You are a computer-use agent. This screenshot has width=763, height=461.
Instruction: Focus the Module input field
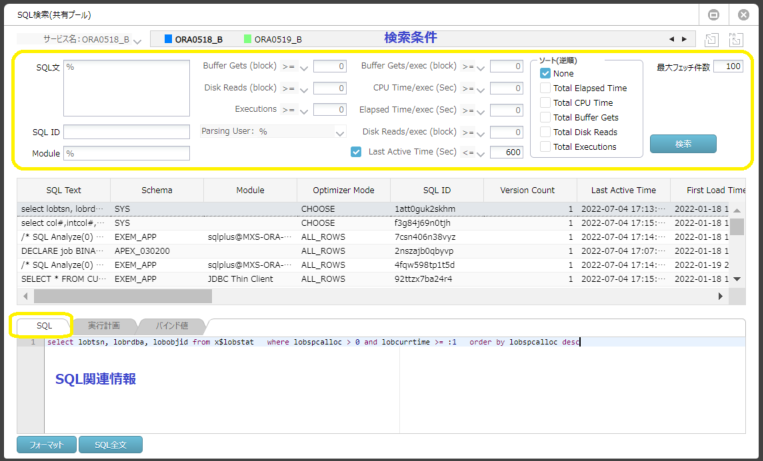tap(127, 153)
